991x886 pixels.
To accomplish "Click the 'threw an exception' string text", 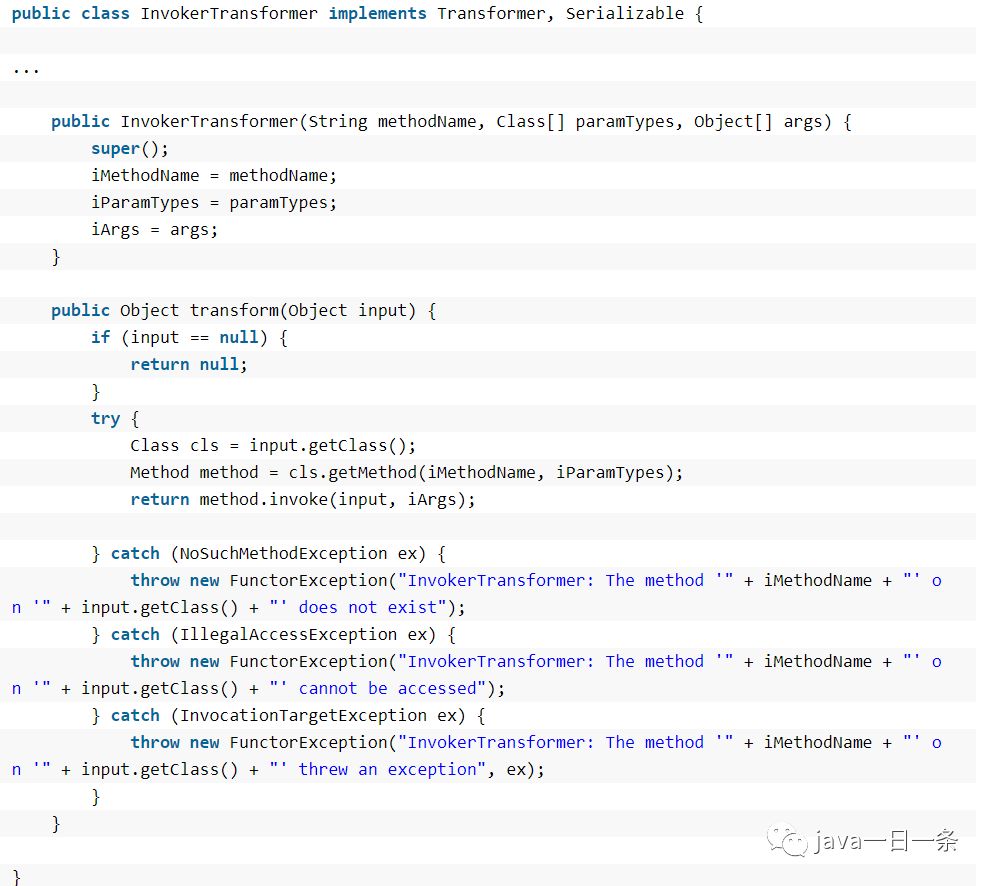I will pyautogui.click(x=387, y=769).
